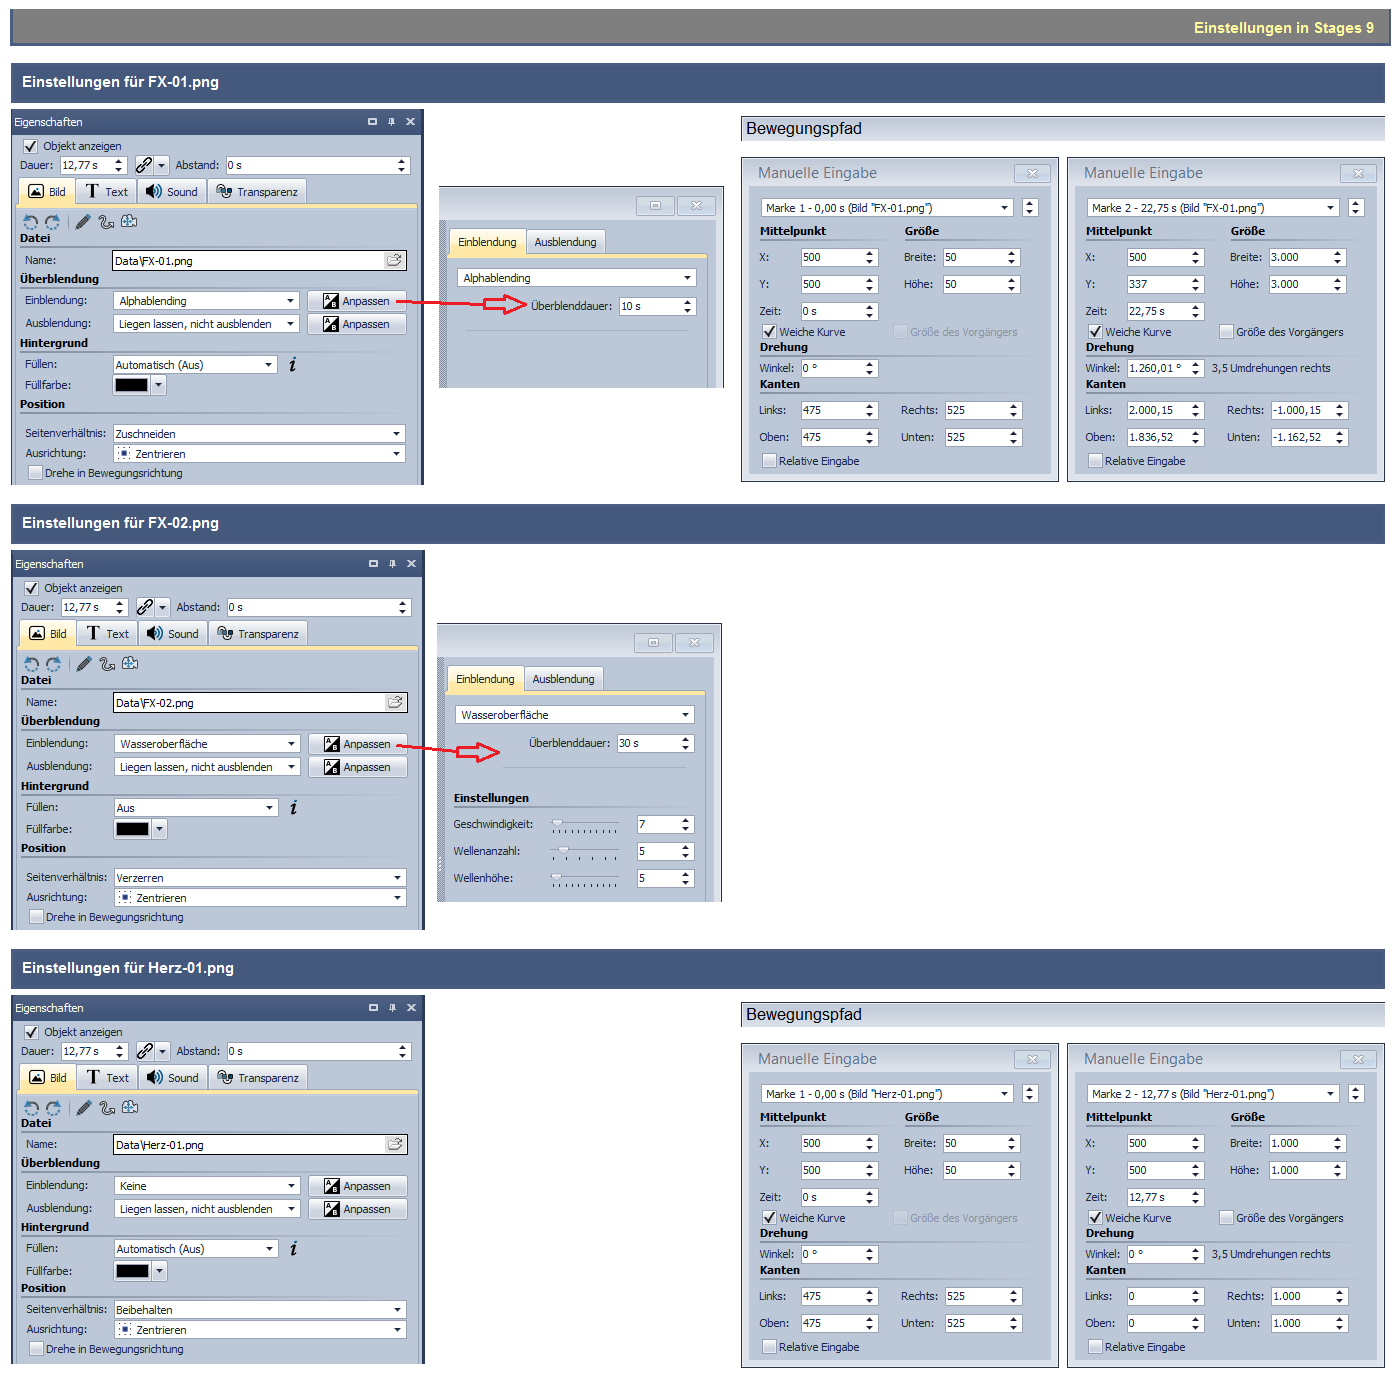1400x1378 pixels.
Task: Click the Winkel field showing 1.260,01°
Action: (x=1156, y=368)
